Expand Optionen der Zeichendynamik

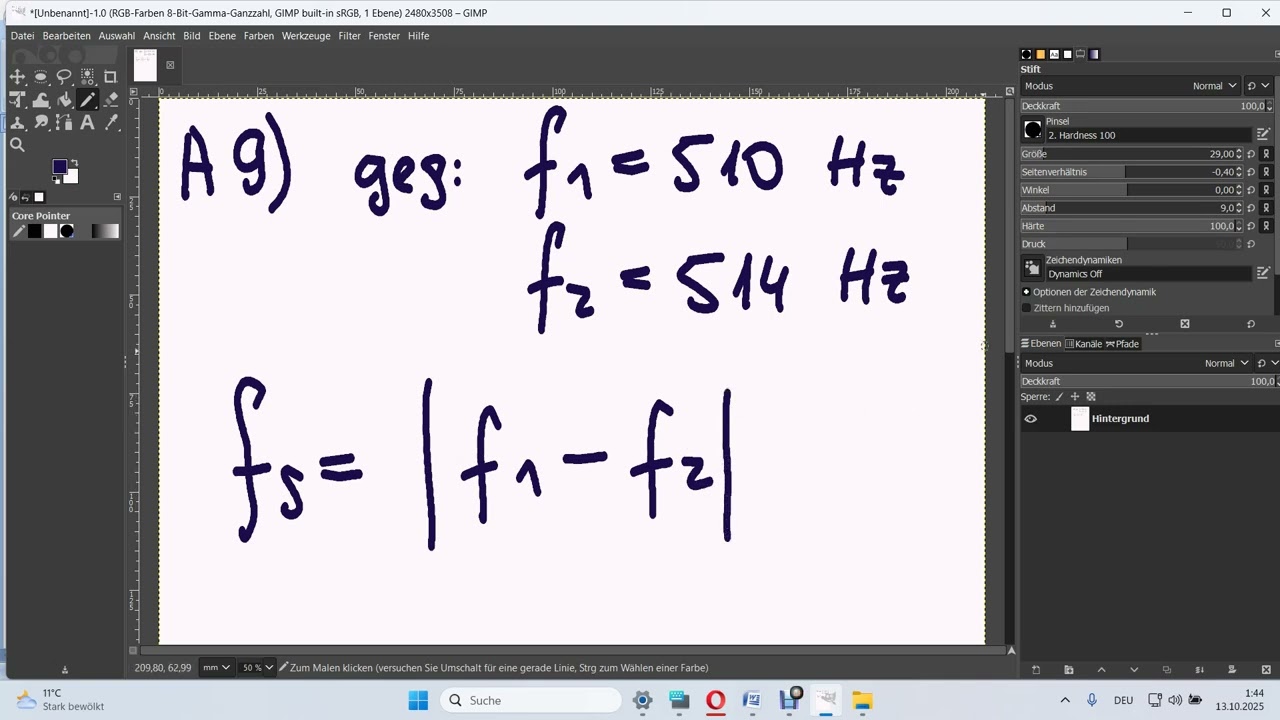click(1026, 292)
